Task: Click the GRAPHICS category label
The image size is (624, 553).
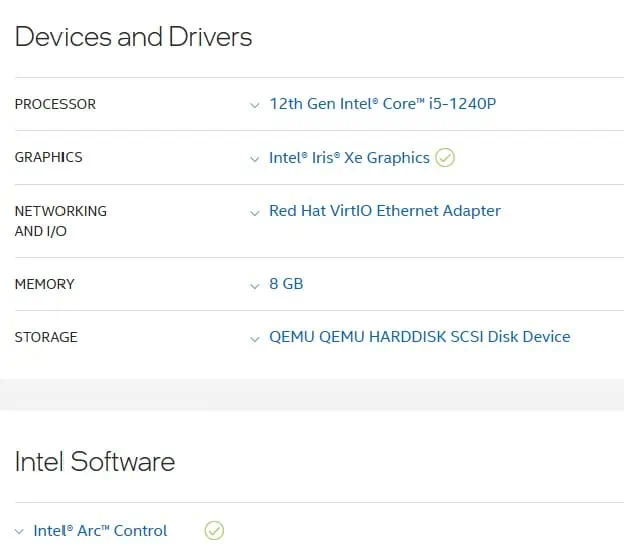Action: (x=48, y=157)
